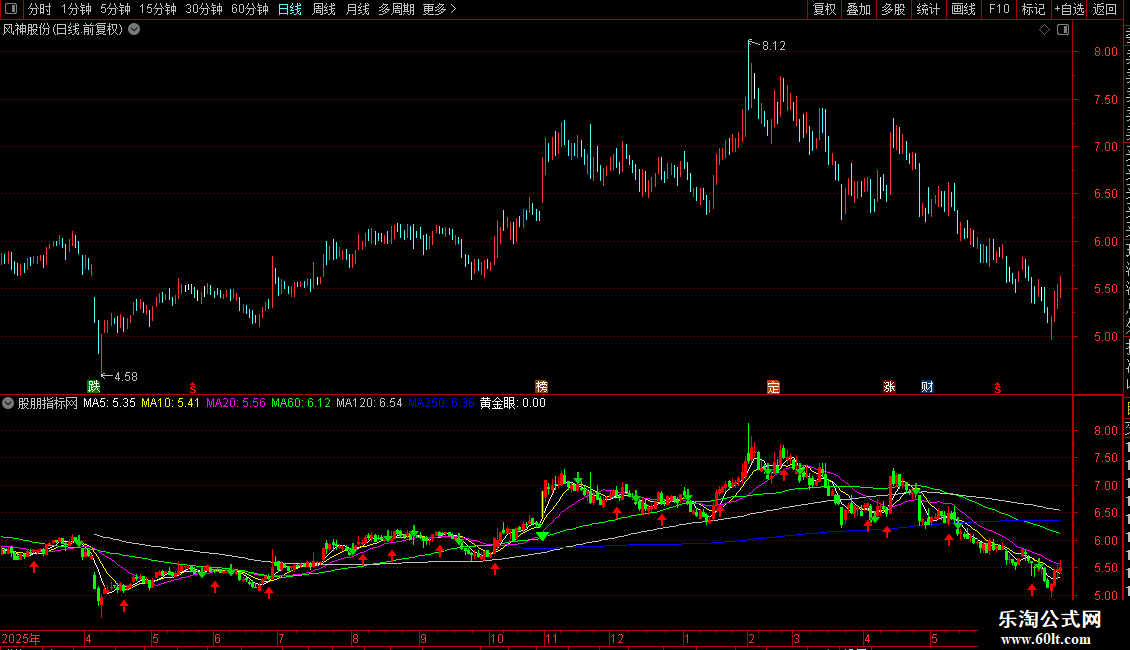Click 6.50 on indicator panel price axis

point(1105,513)
